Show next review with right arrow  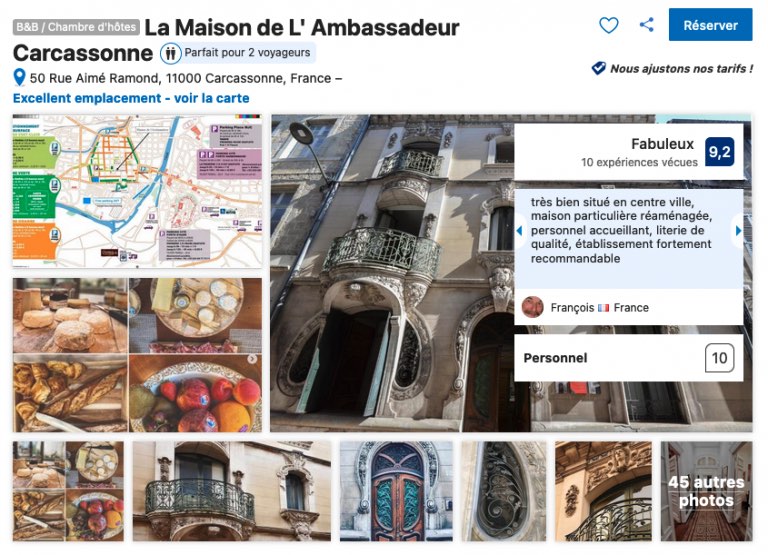(738, 230)
